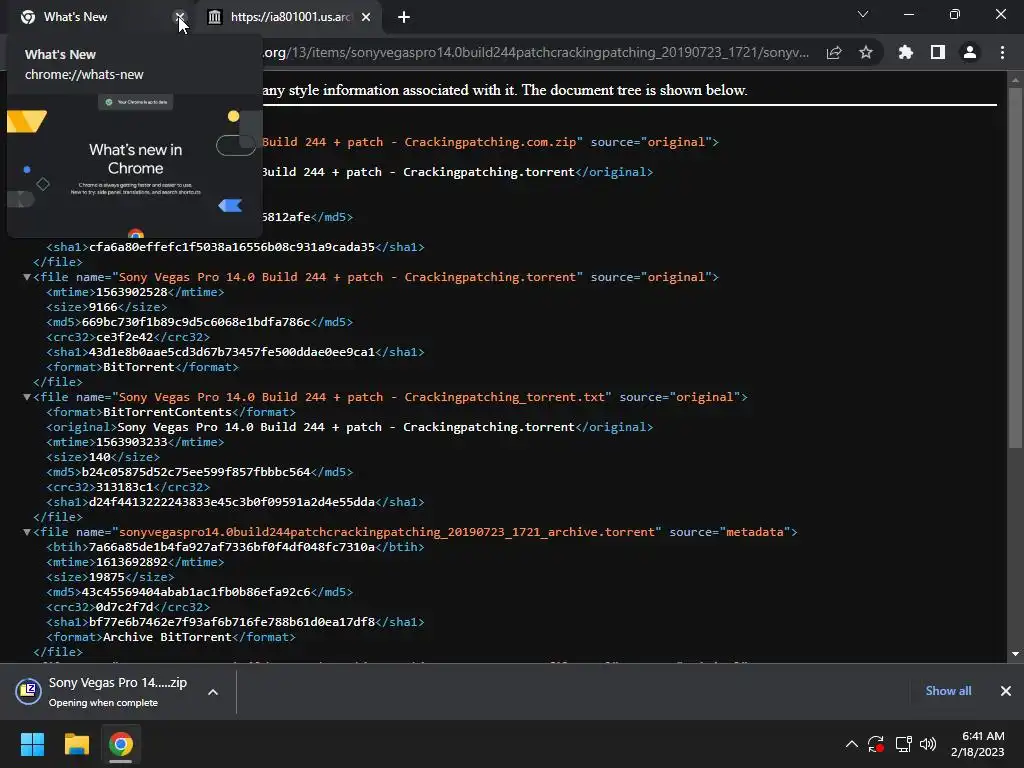Viewport: 1024px width, 768px height.
Task: Click the What's New tab favicon
Action: pyautogui.click(x=28, y=17)
